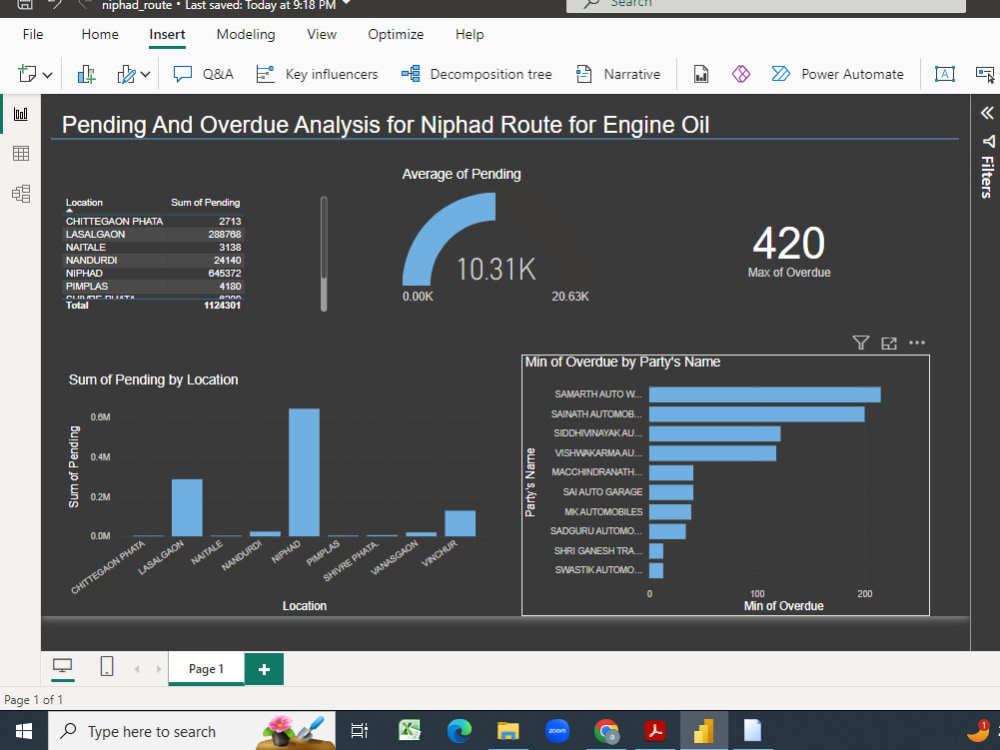Add a new page with the plus button
The width and height of the screenshot is (1000, 750).
click(x=263, y=668)
